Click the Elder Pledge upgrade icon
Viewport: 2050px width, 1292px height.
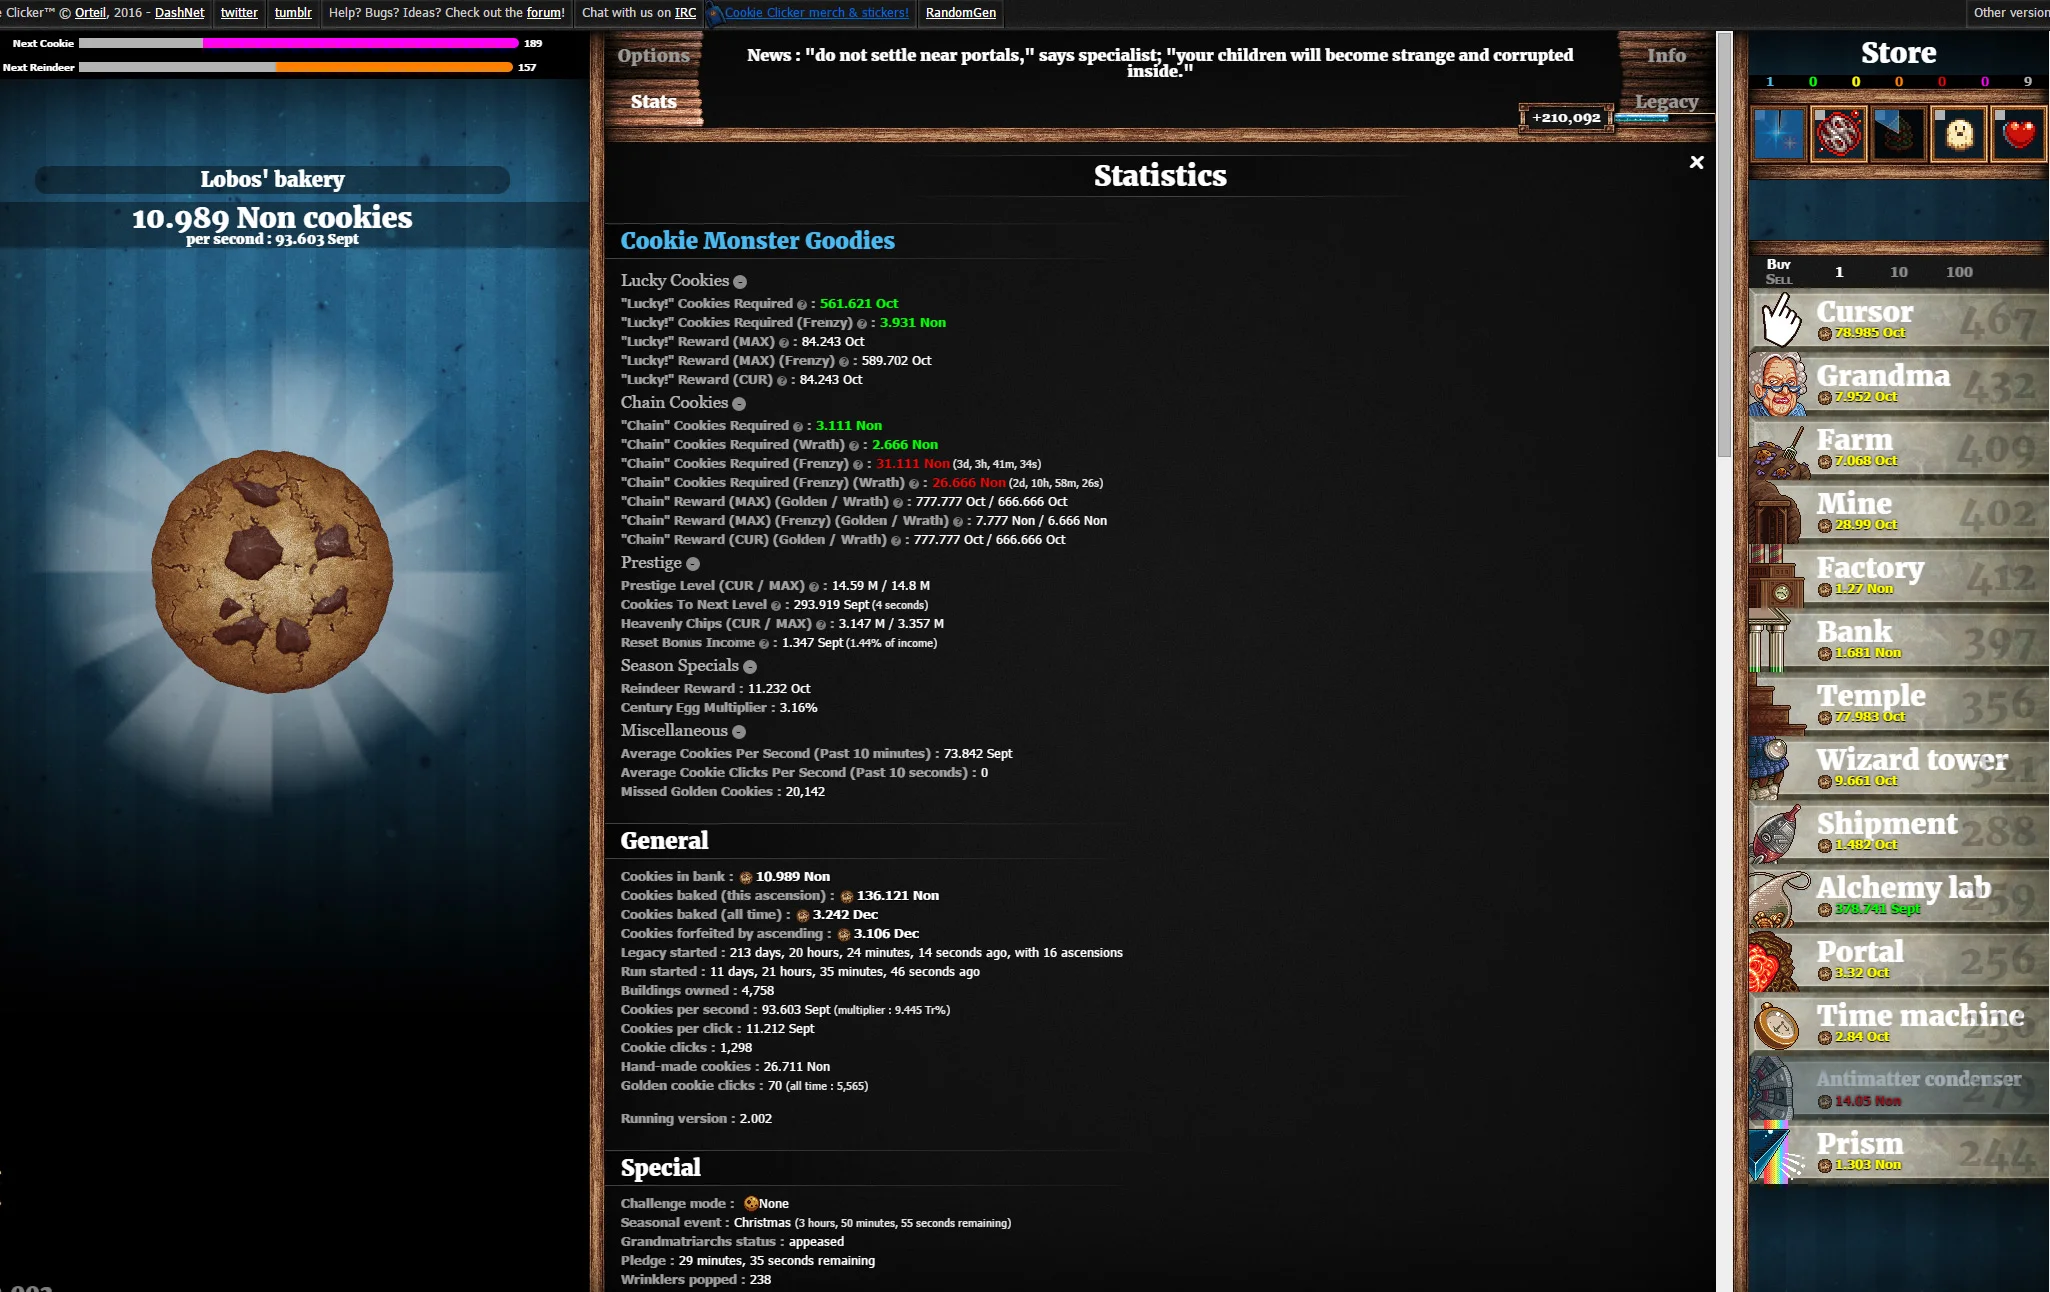[x=1839, y=133]
